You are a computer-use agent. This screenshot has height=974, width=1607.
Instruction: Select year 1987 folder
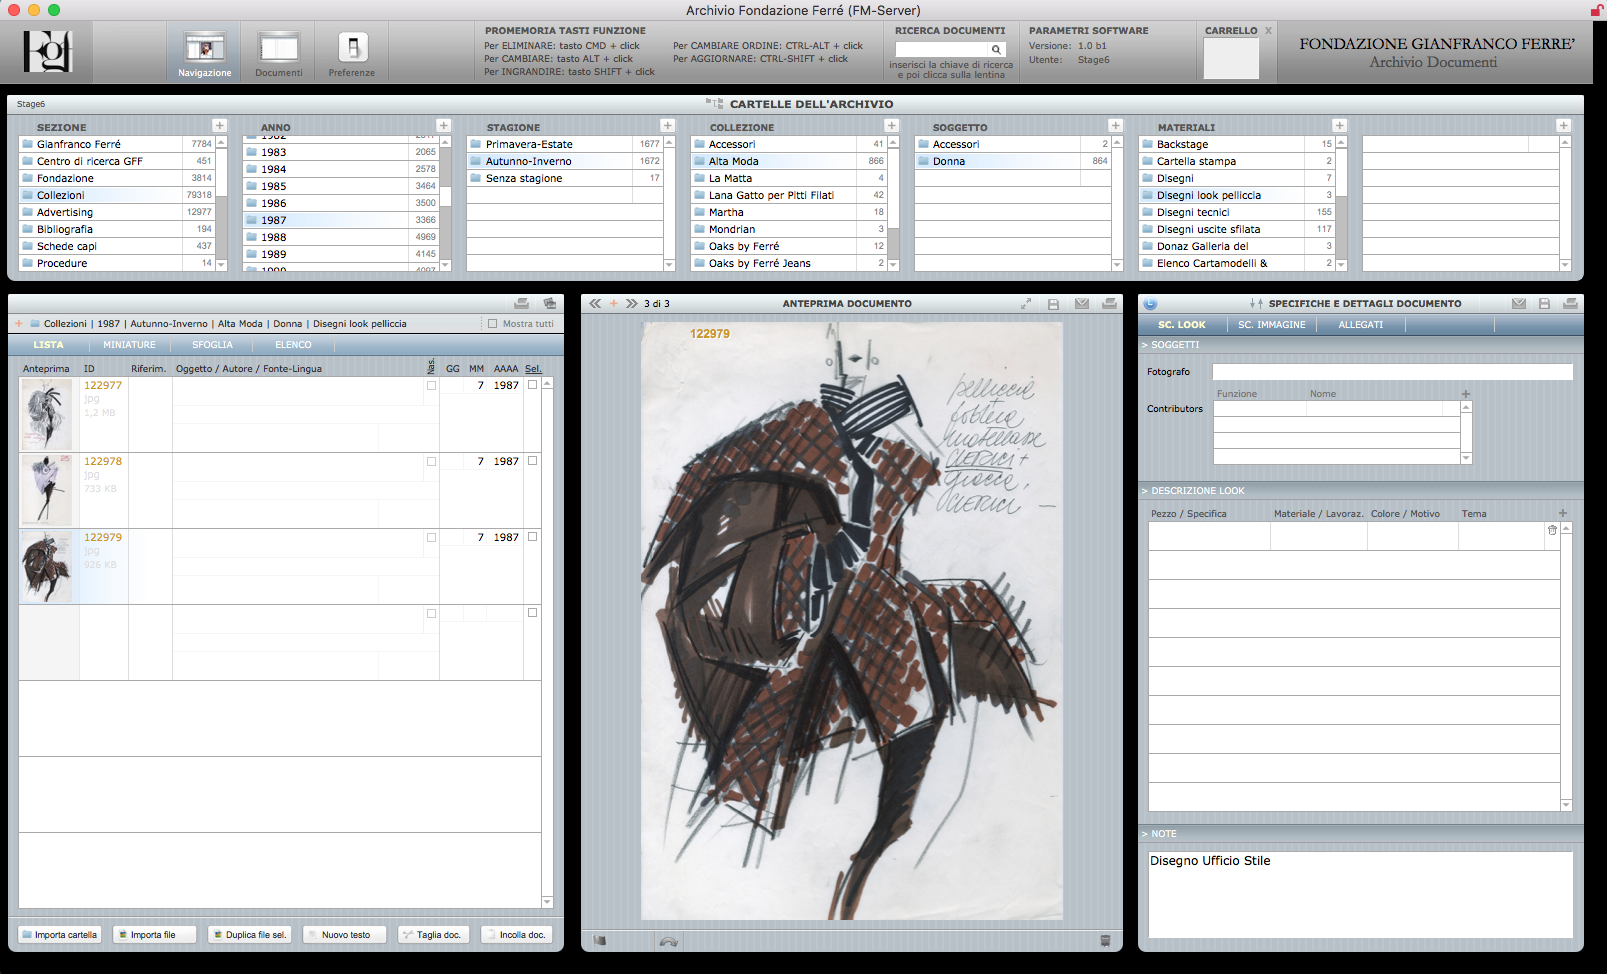[x=341, y=220]
